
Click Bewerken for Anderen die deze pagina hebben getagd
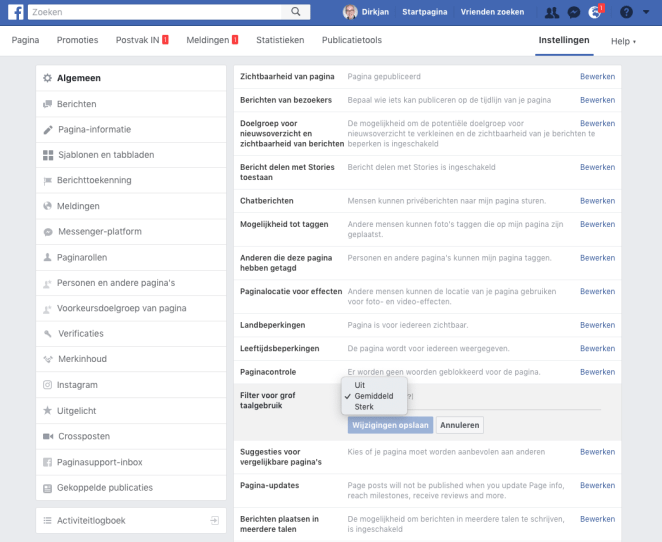click(x=597, y=258)
